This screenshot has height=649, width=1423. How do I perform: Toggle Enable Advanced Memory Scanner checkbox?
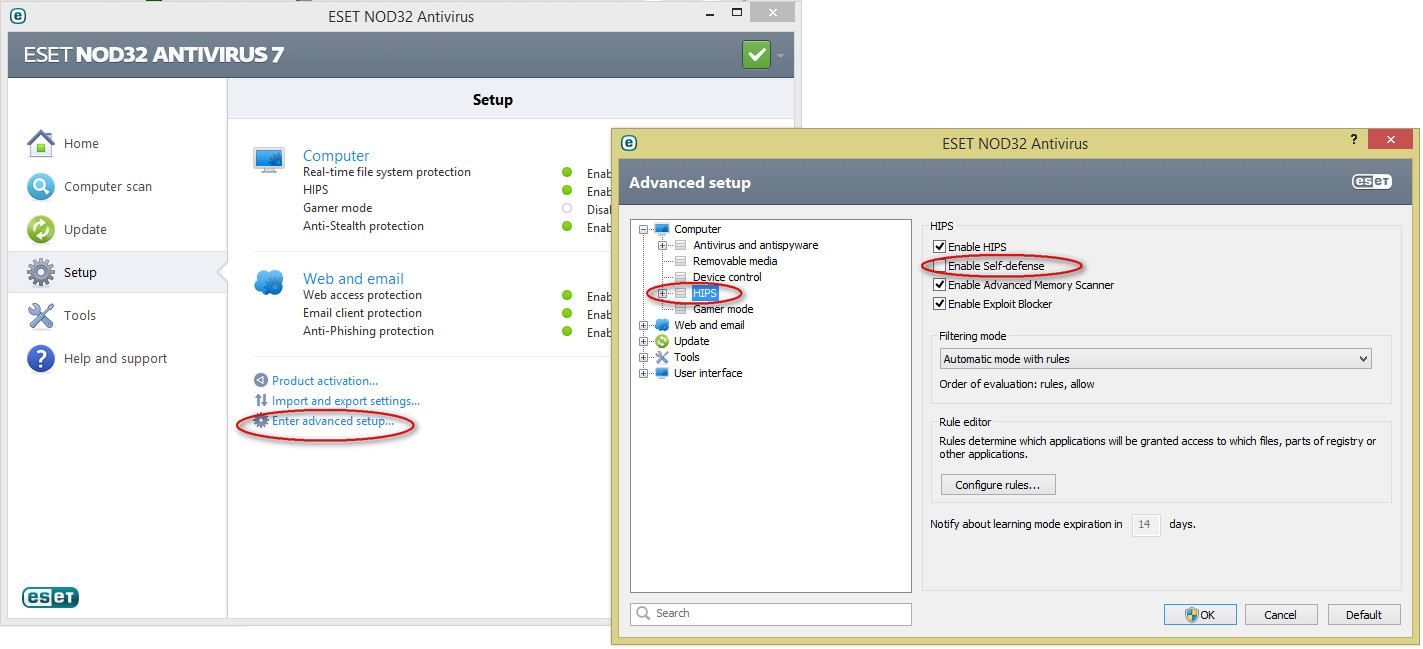[939, 285]
